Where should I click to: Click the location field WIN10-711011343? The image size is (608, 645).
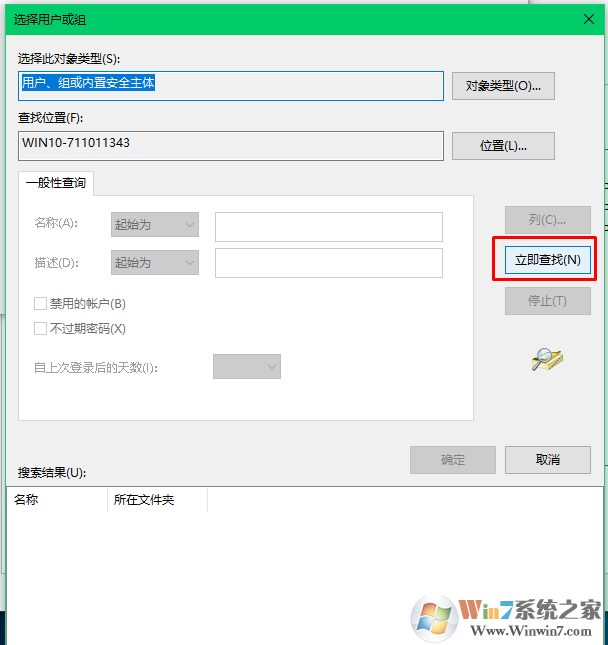[x=231, y=146]
